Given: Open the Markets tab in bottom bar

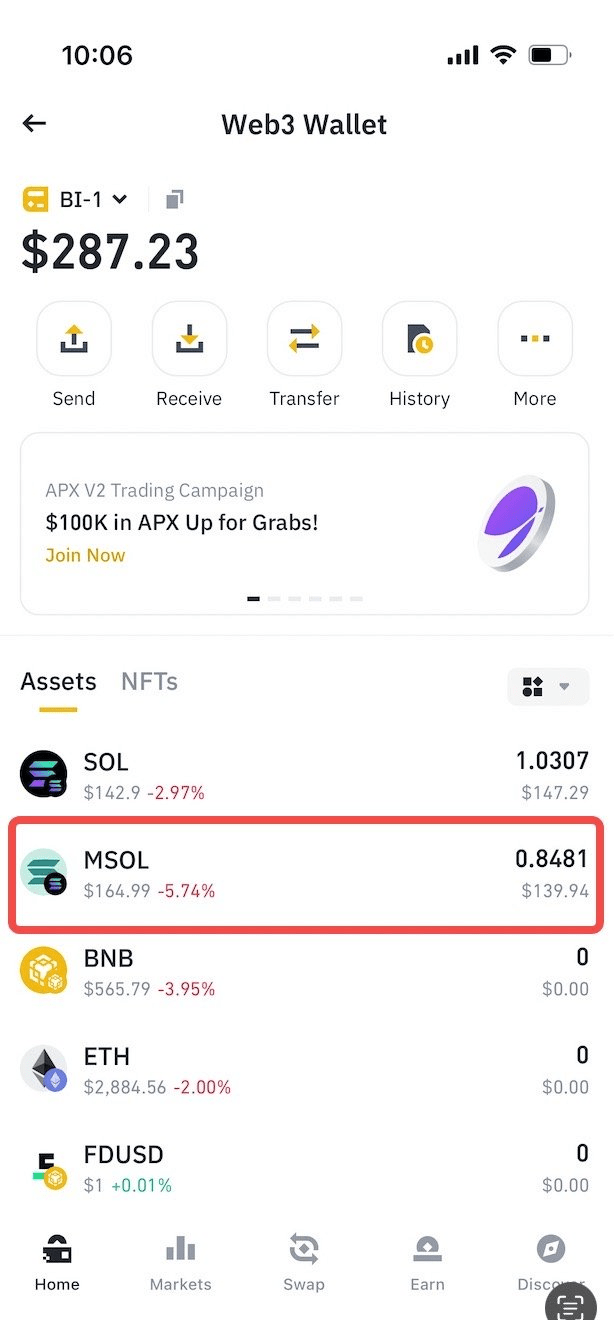Looking at the screenshot, I should (180, 1263).
